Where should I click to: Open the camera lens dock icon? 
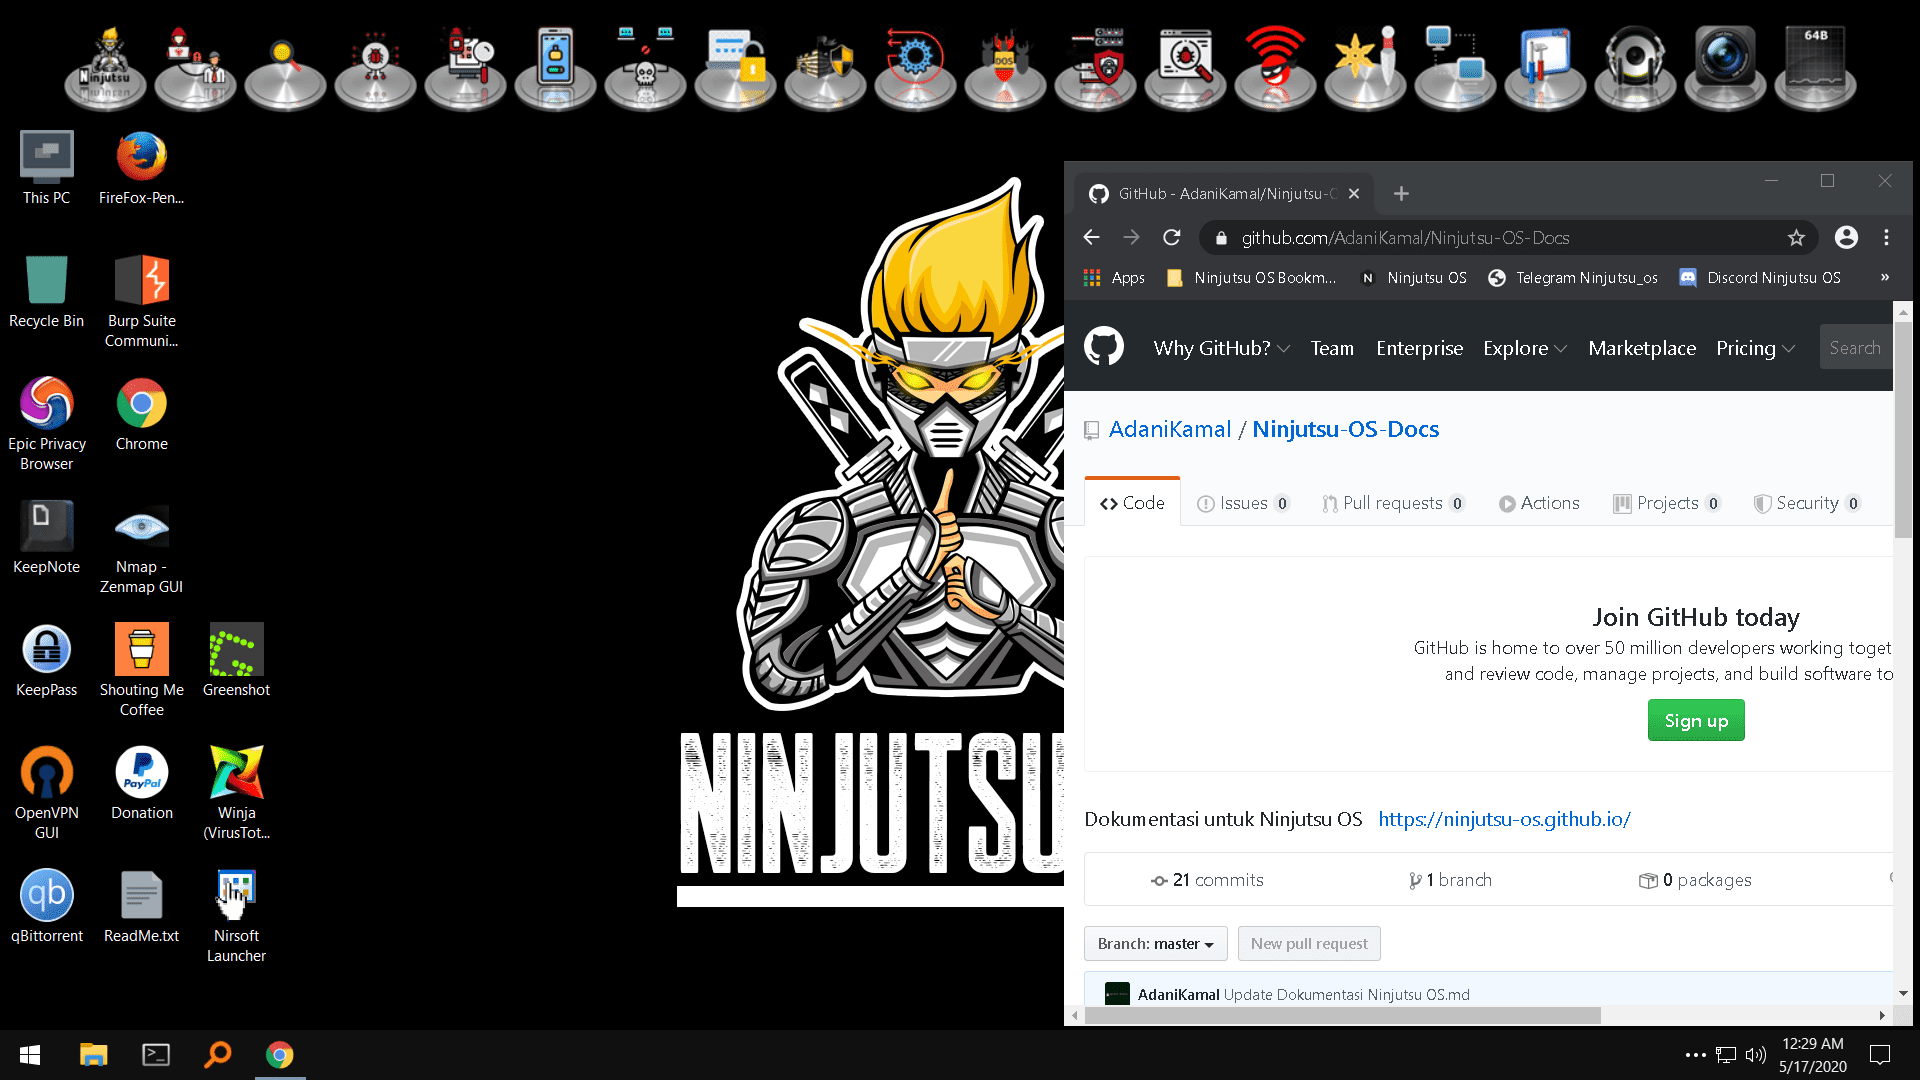click(x=1725, y=68)
